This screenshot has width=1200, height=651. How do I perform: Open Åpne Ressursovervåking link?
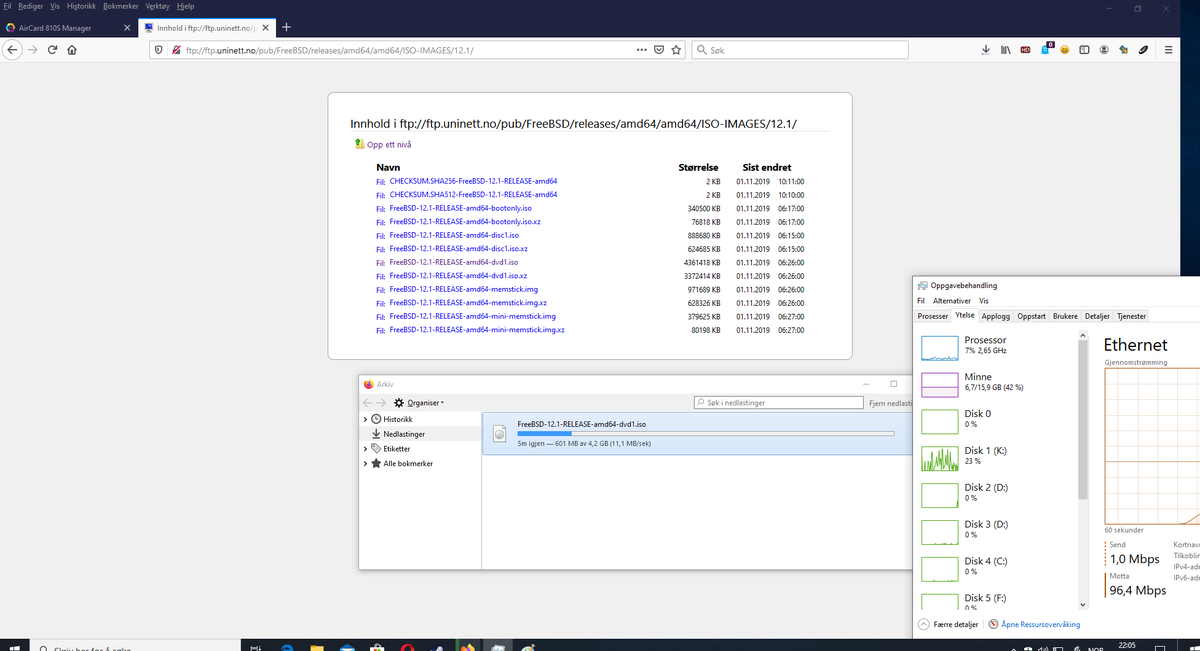(x=1034, y=624)
